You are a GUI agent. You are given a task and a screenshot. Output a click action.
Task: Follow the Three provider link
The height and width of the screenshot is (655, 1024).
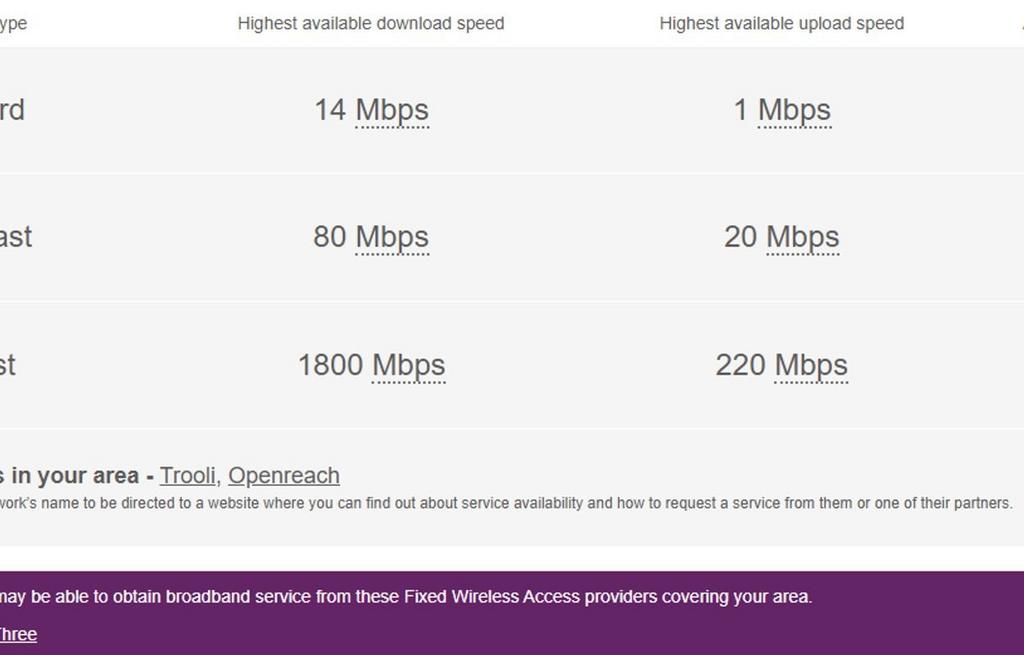coord(17,634)
